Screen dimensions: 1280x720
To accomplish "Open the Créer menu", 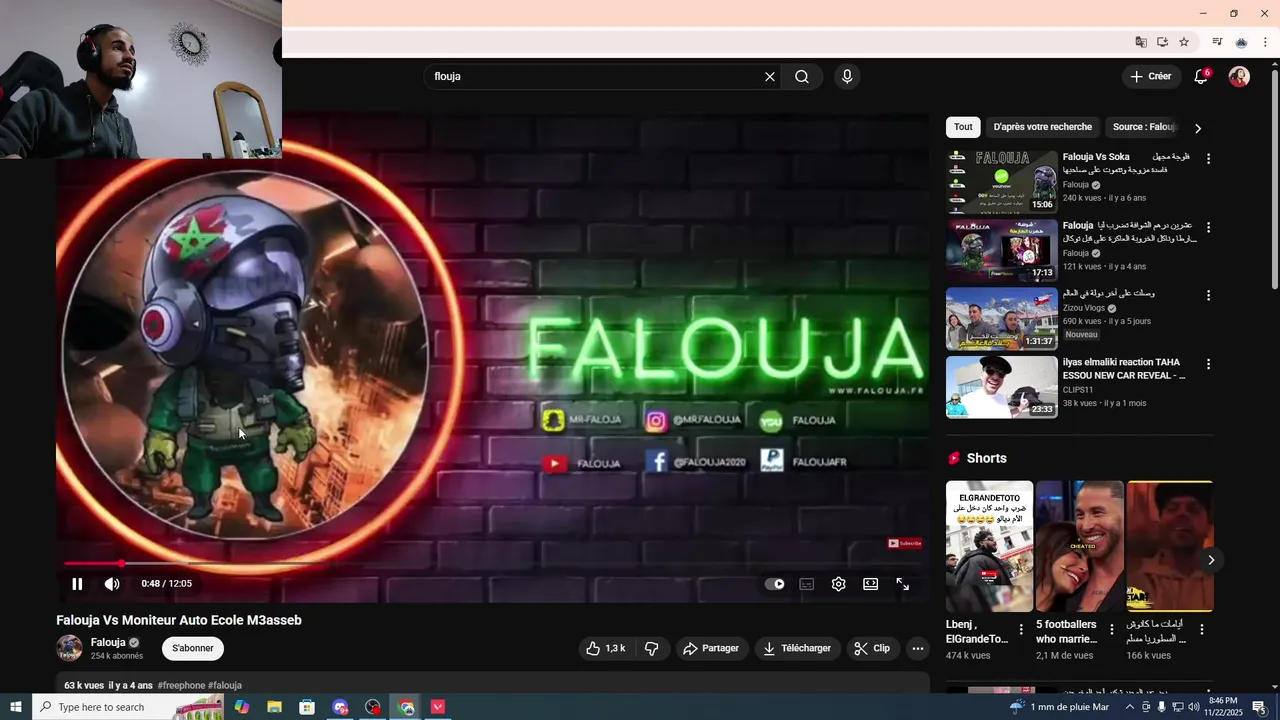I will click(x=1150, y=77).
